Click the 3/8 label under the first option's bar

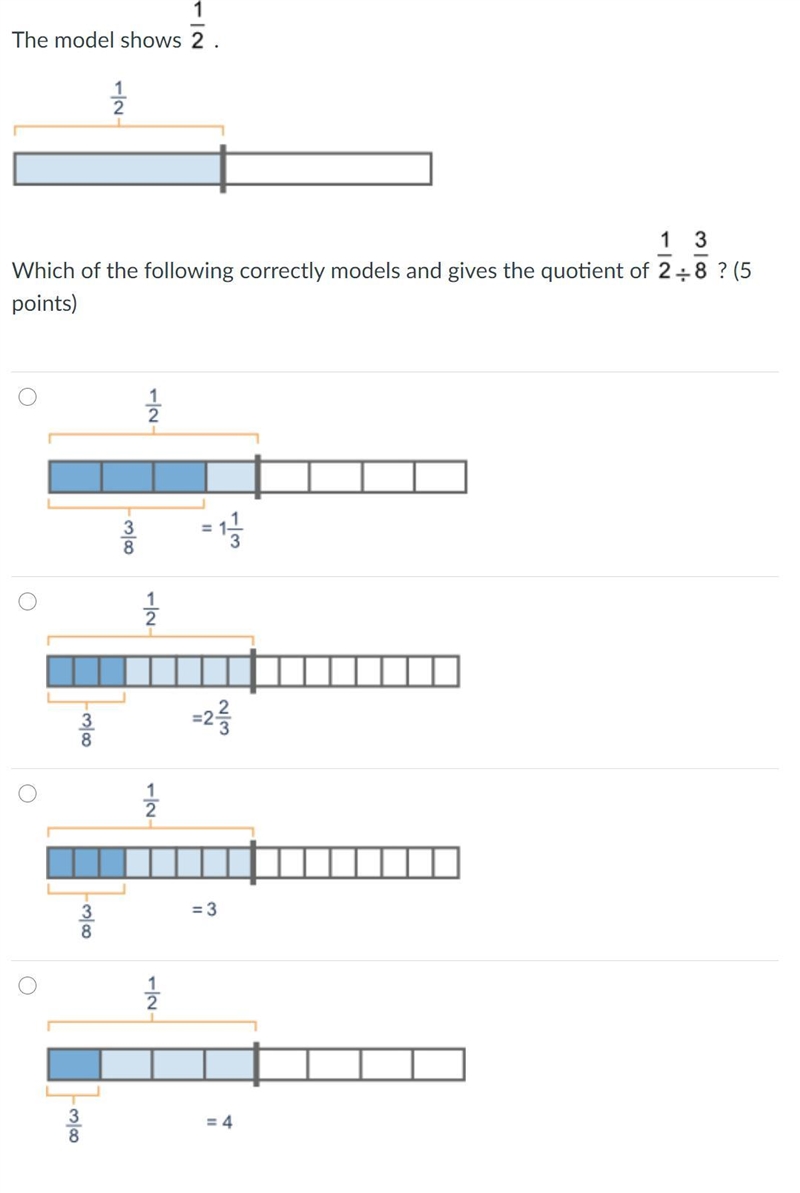(x=129, y=537)
